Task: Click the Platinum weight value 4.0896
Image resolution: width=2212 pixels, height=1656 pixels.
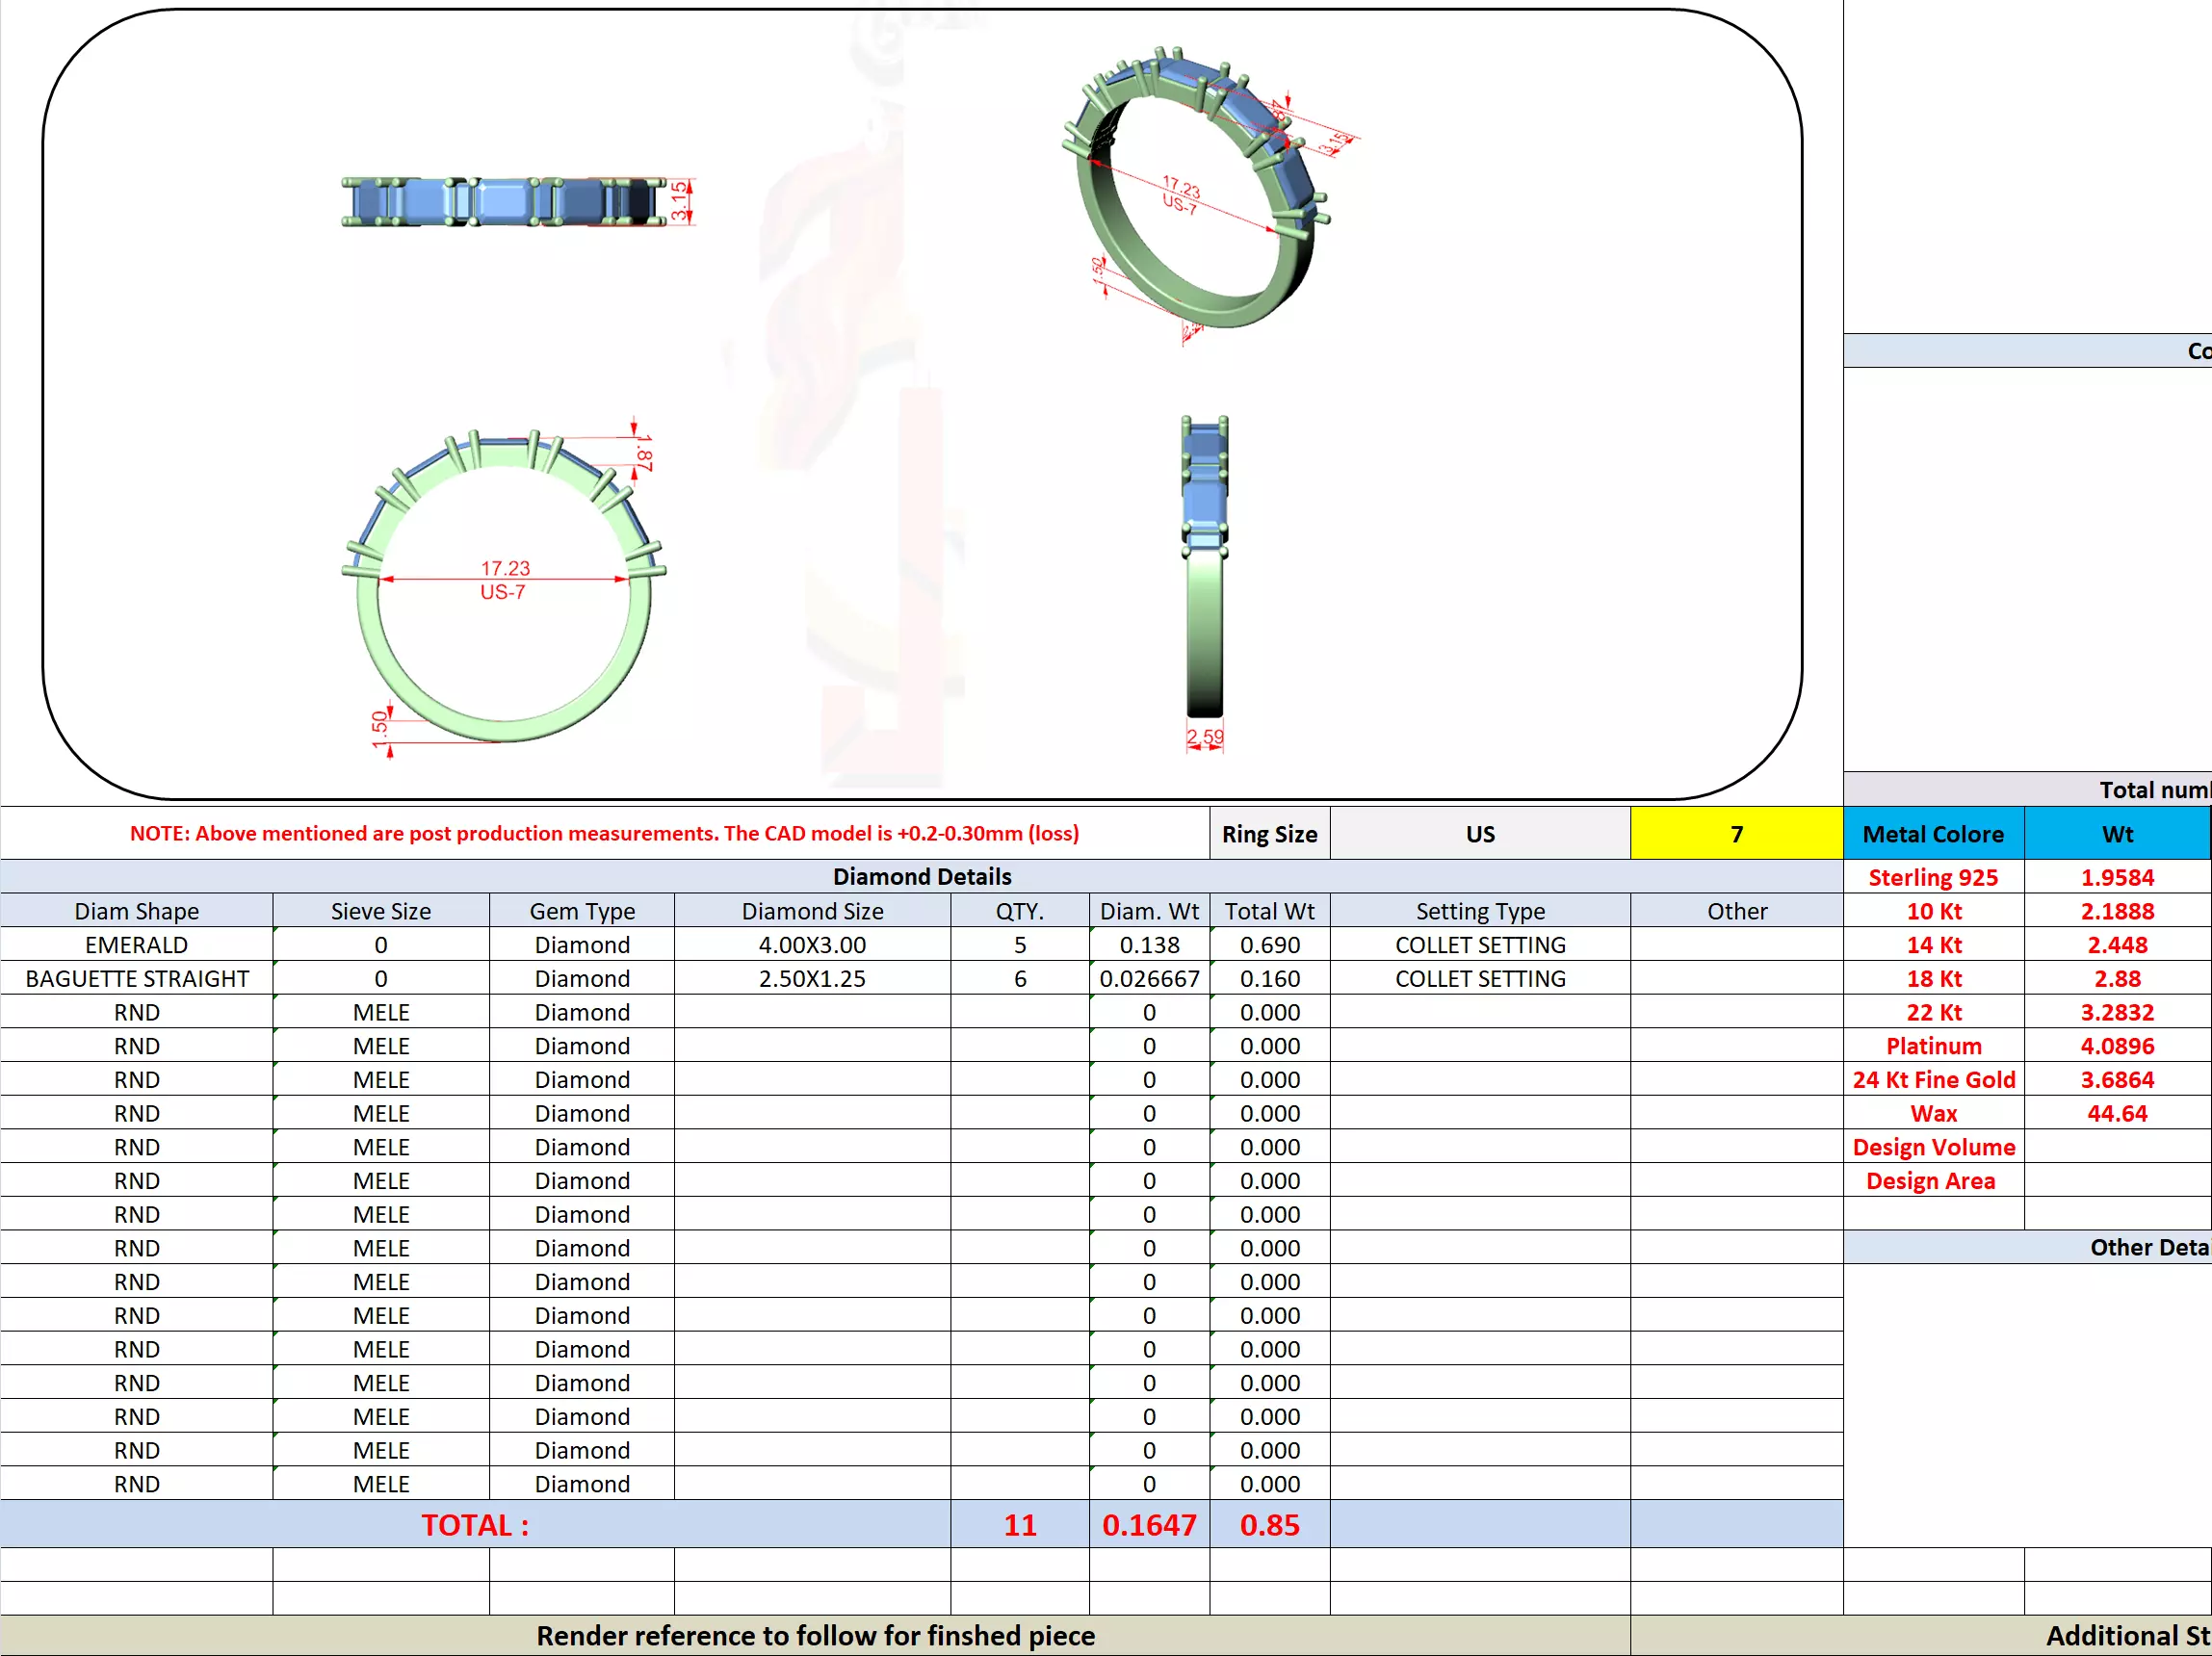Action: (x=2116, y=1046)
